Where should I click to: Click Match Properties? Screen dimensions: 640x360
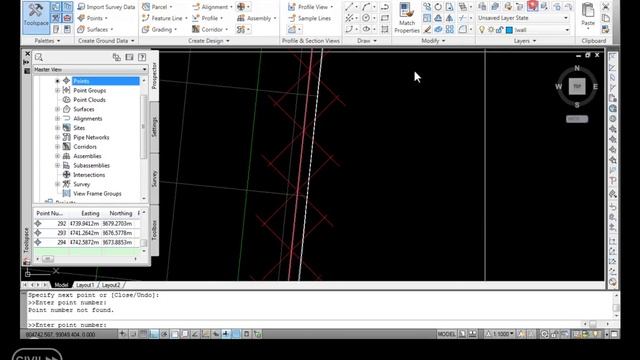407,18
